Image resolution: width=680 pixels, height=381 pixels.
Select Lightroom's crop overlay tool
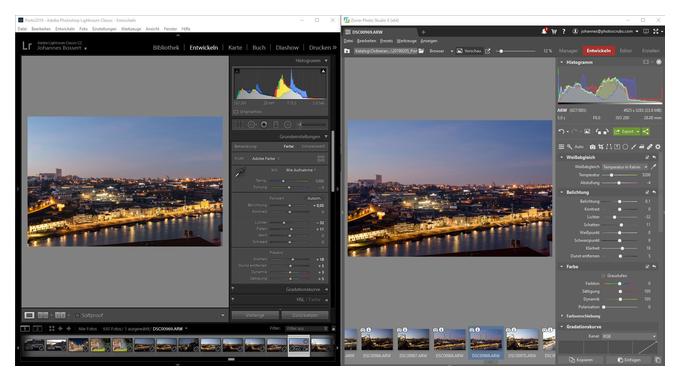click(x=239, y=124)
